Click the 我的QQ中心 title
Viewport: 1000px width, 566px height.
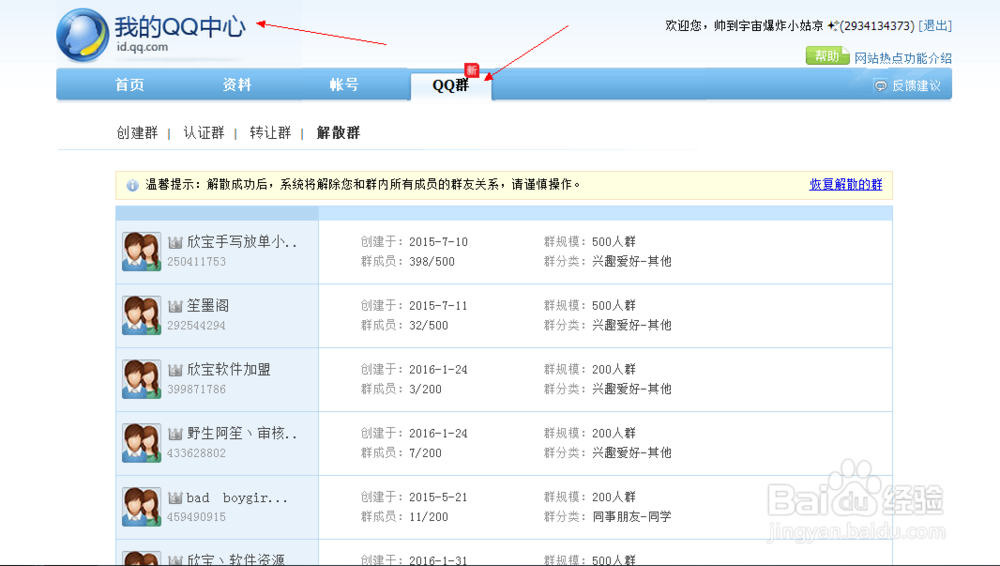pos(180,26)
